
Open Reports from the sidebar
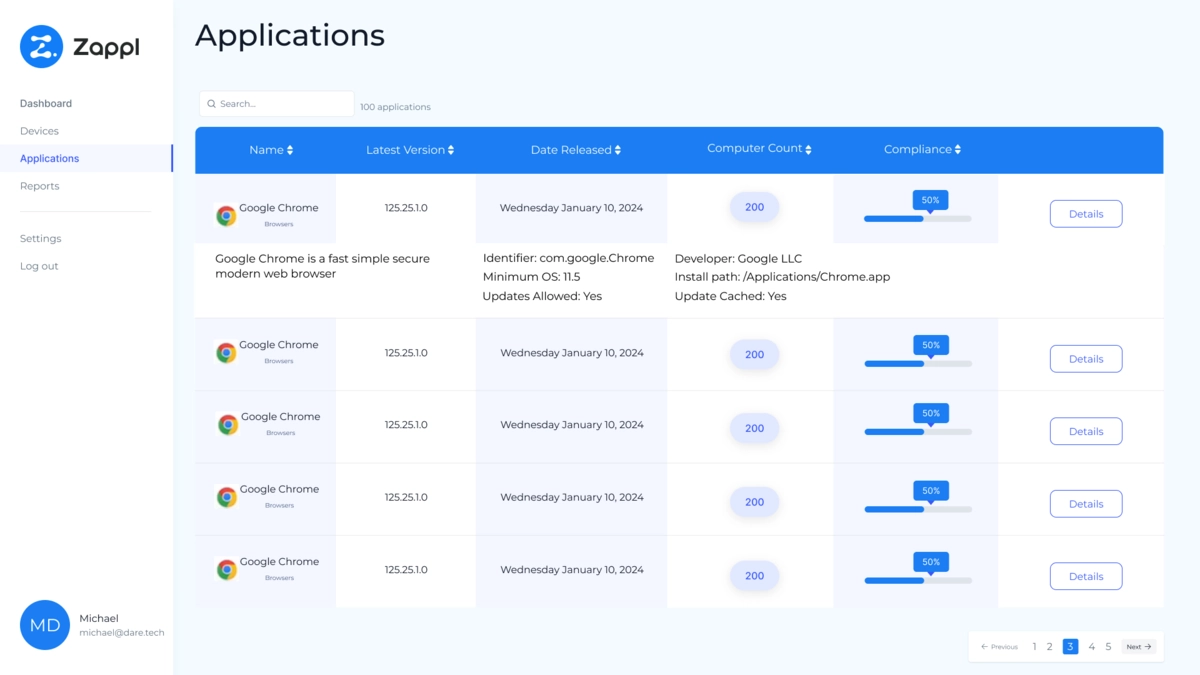39,185
